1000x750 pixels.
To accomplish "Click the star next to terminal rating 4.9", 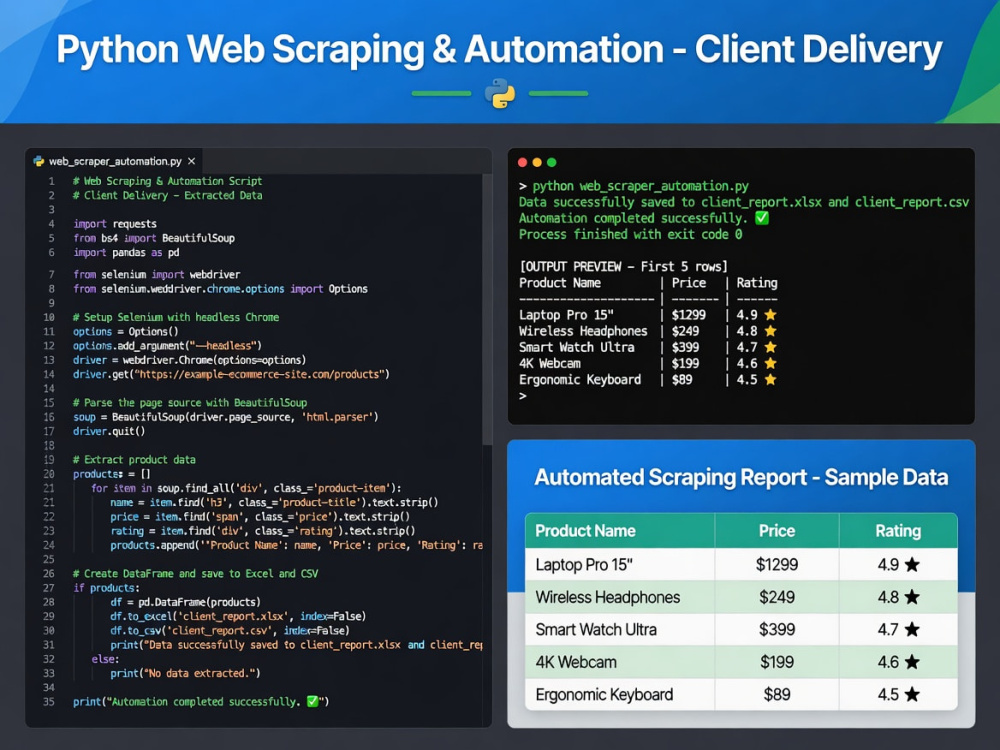I will click(x=770, y=314).
